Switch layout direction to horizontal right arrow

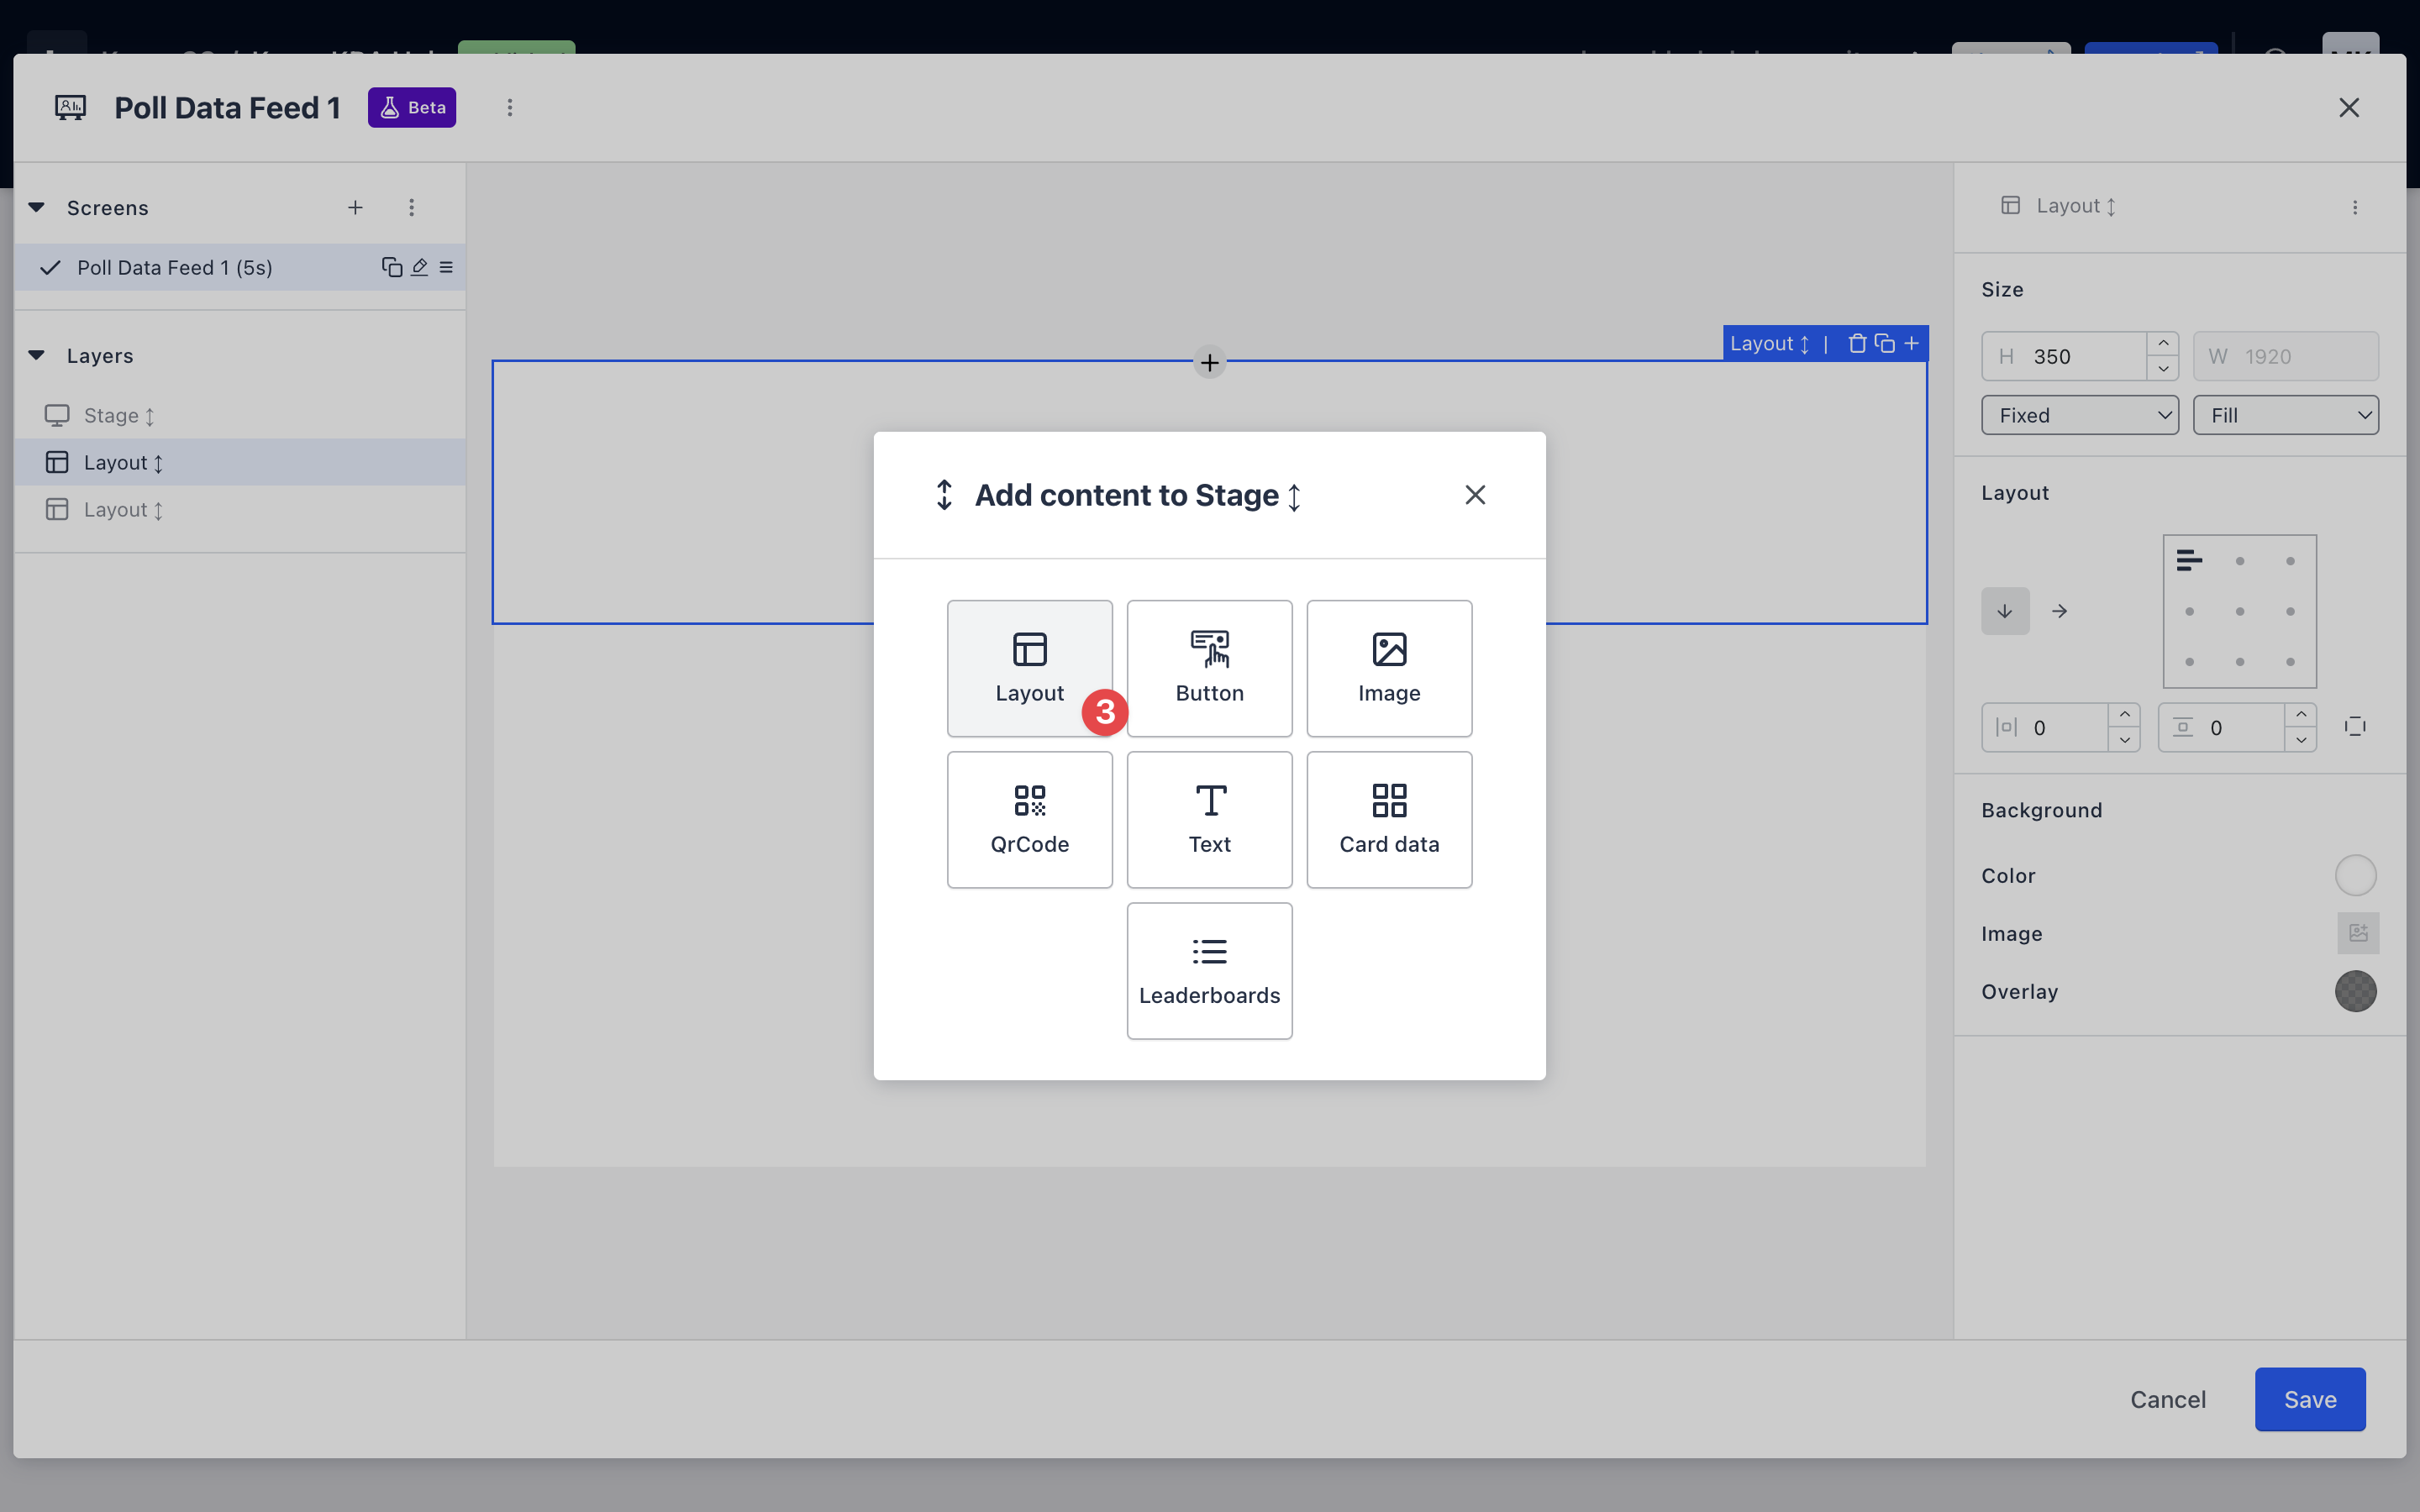pyautogui.click(x=2059, y=611)
